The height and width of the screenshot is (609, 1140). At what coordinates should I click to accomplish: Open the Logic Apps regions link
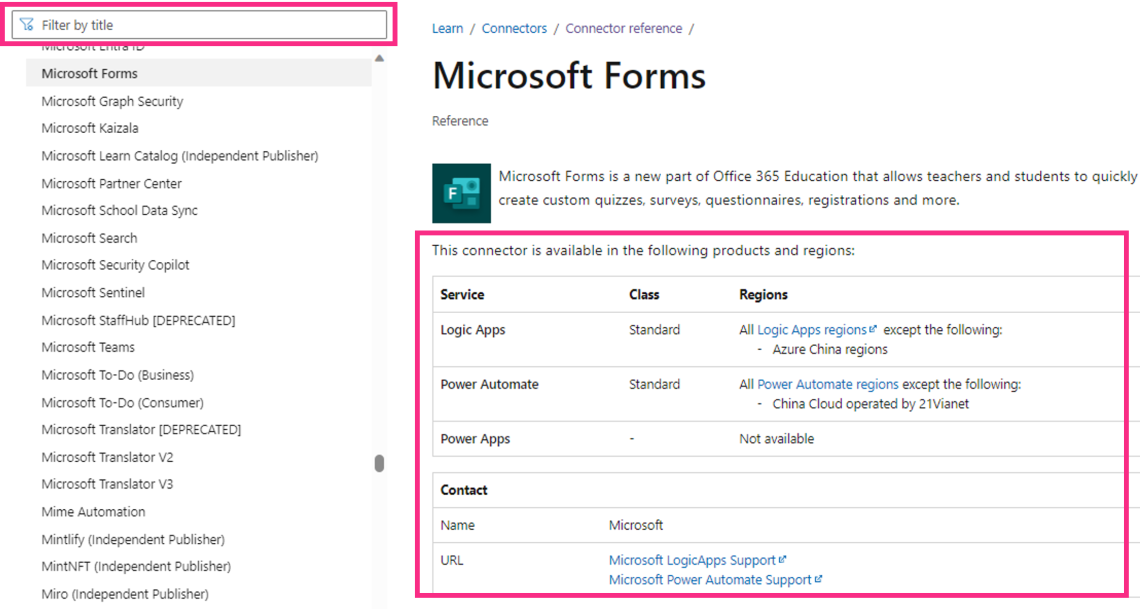(x=811, y=330)
